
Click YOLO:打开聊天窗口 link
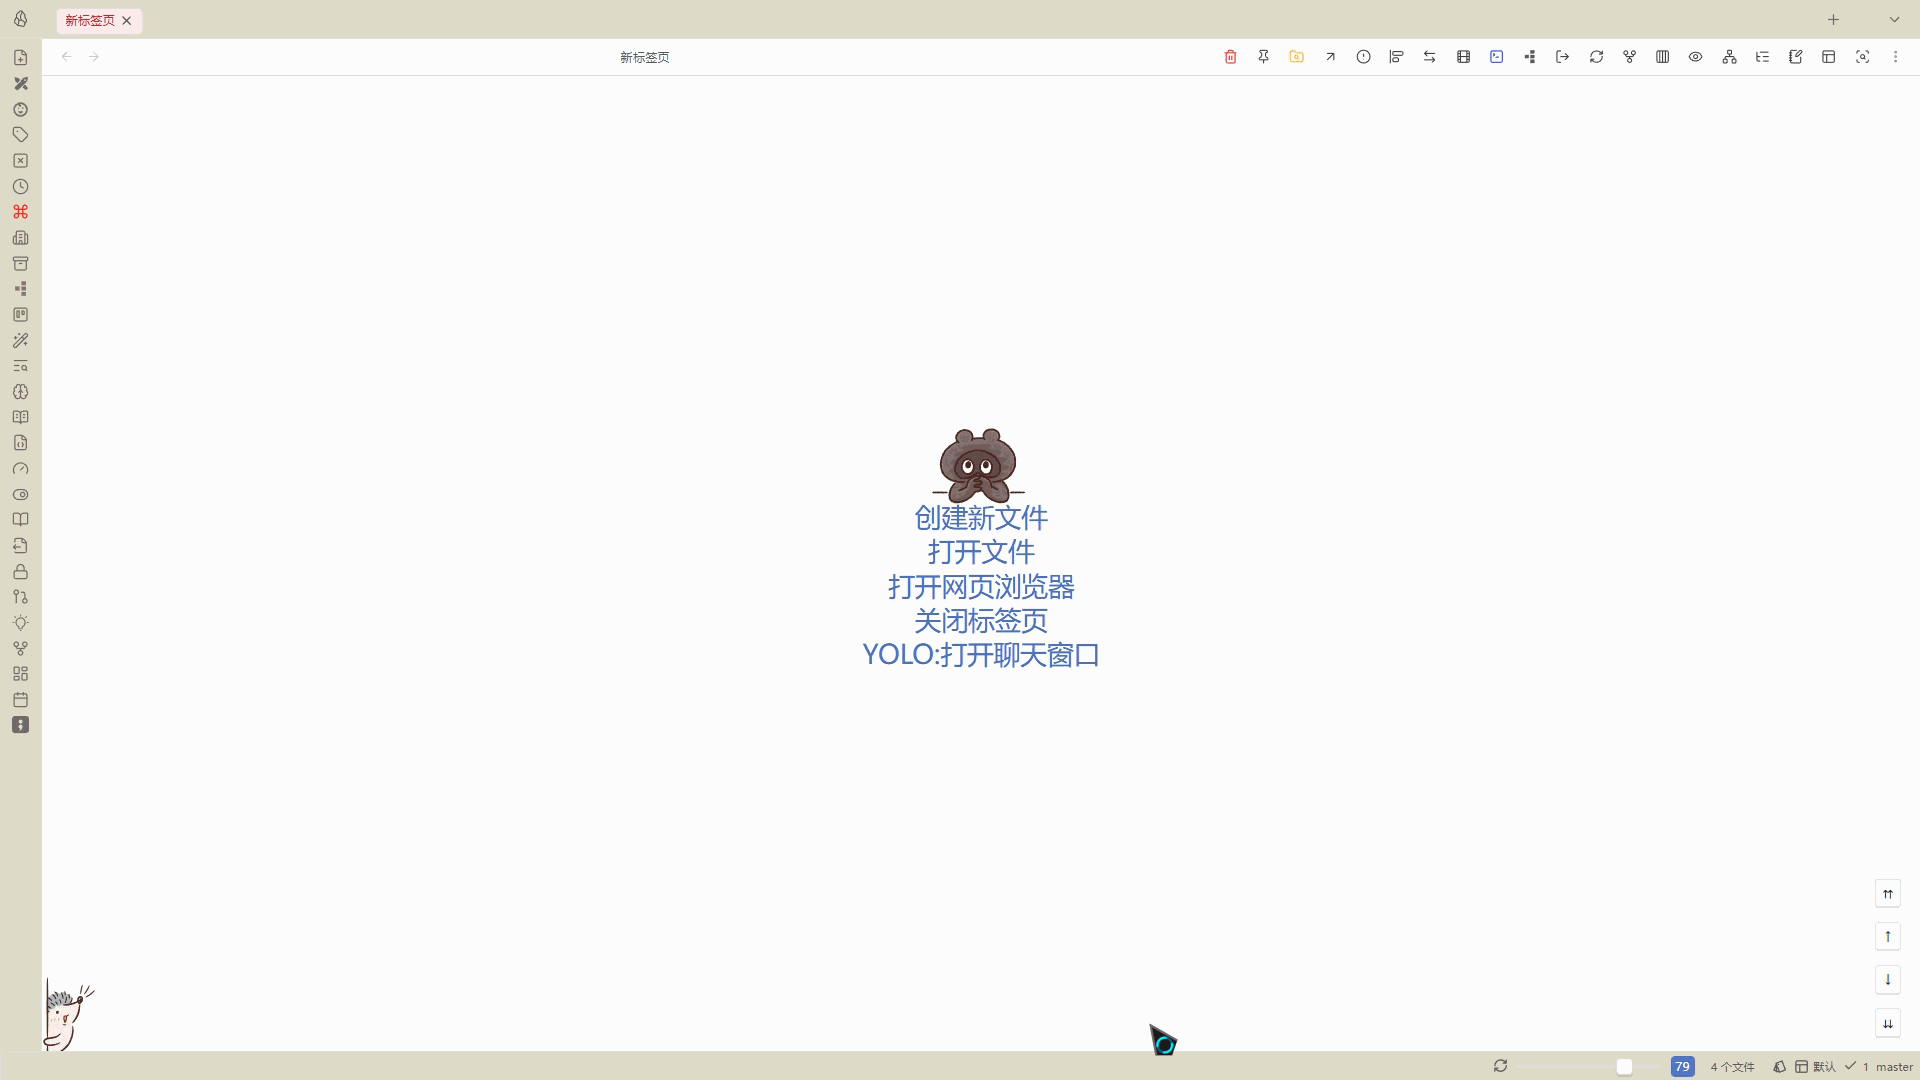(x=981, y=655)
